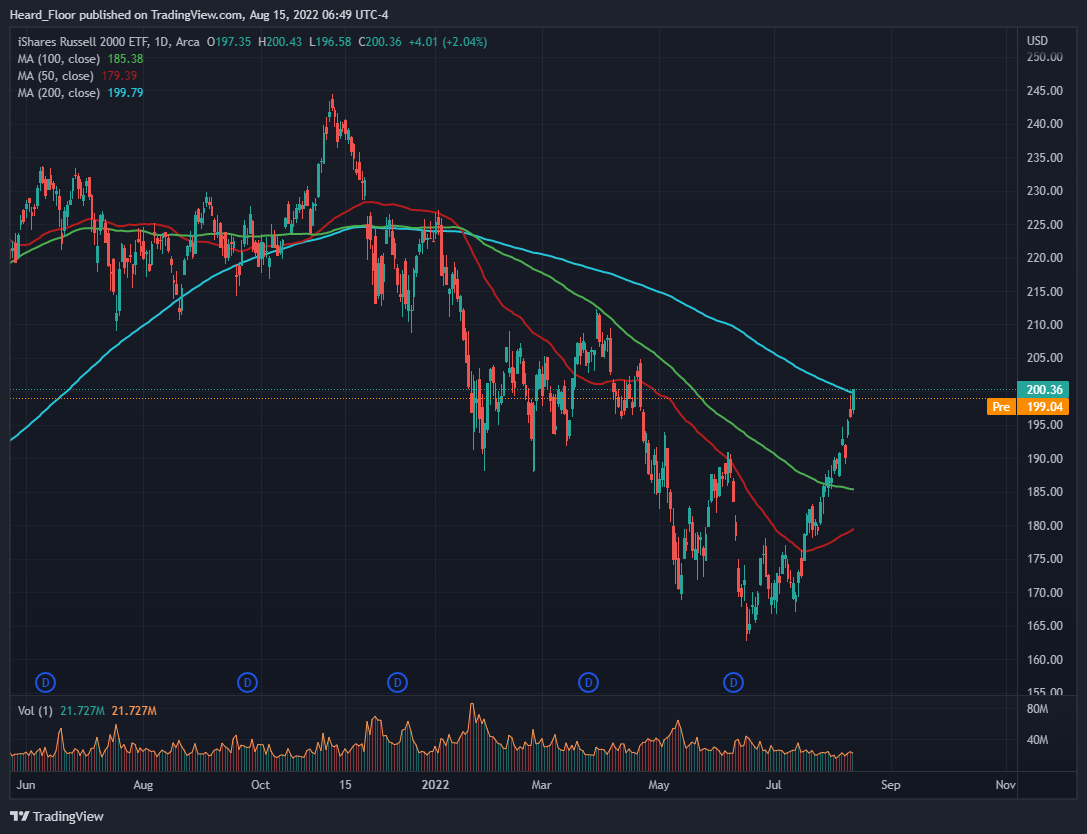Click the change value +4.01 (+2.04%)
1087x834 pixels.
[x=448, y=42]
